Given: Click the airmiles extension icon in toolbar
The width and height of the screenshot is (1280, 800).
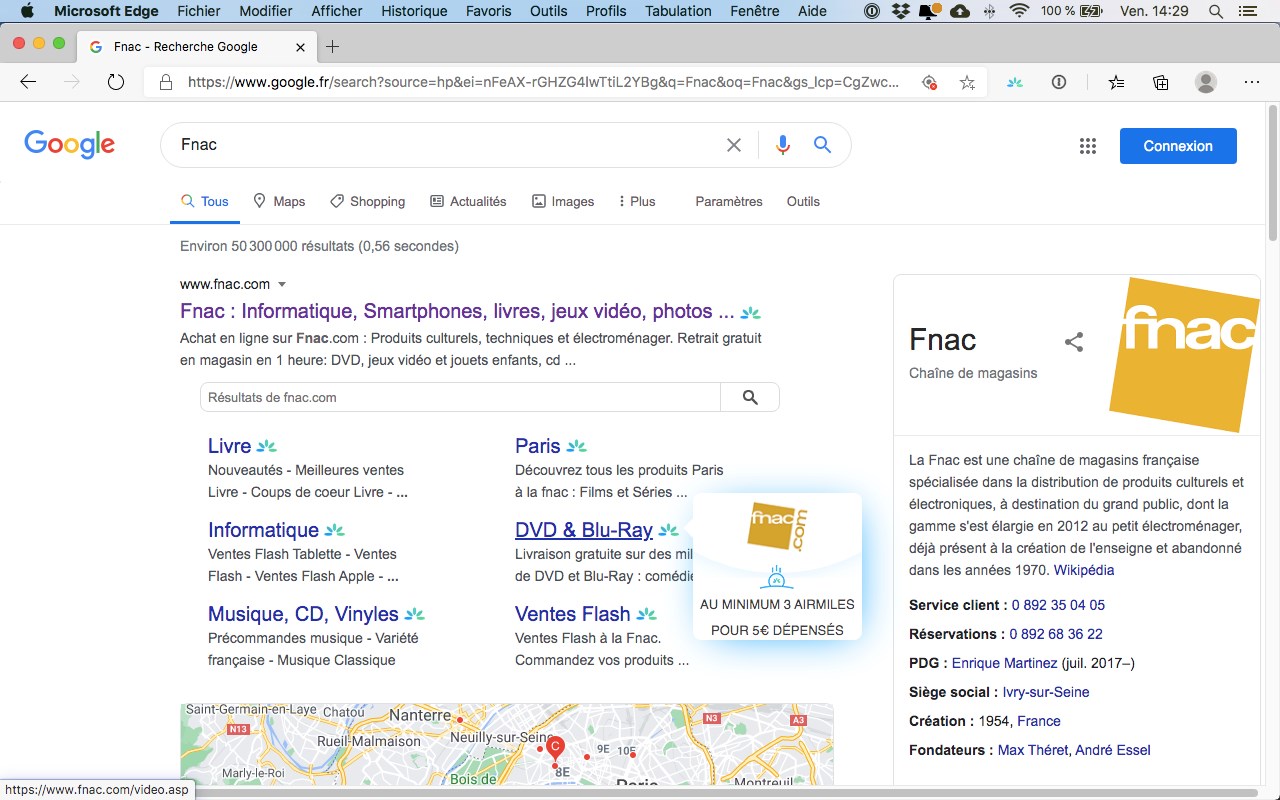Looking at the screenshot, I should (x=1015, y=83).
